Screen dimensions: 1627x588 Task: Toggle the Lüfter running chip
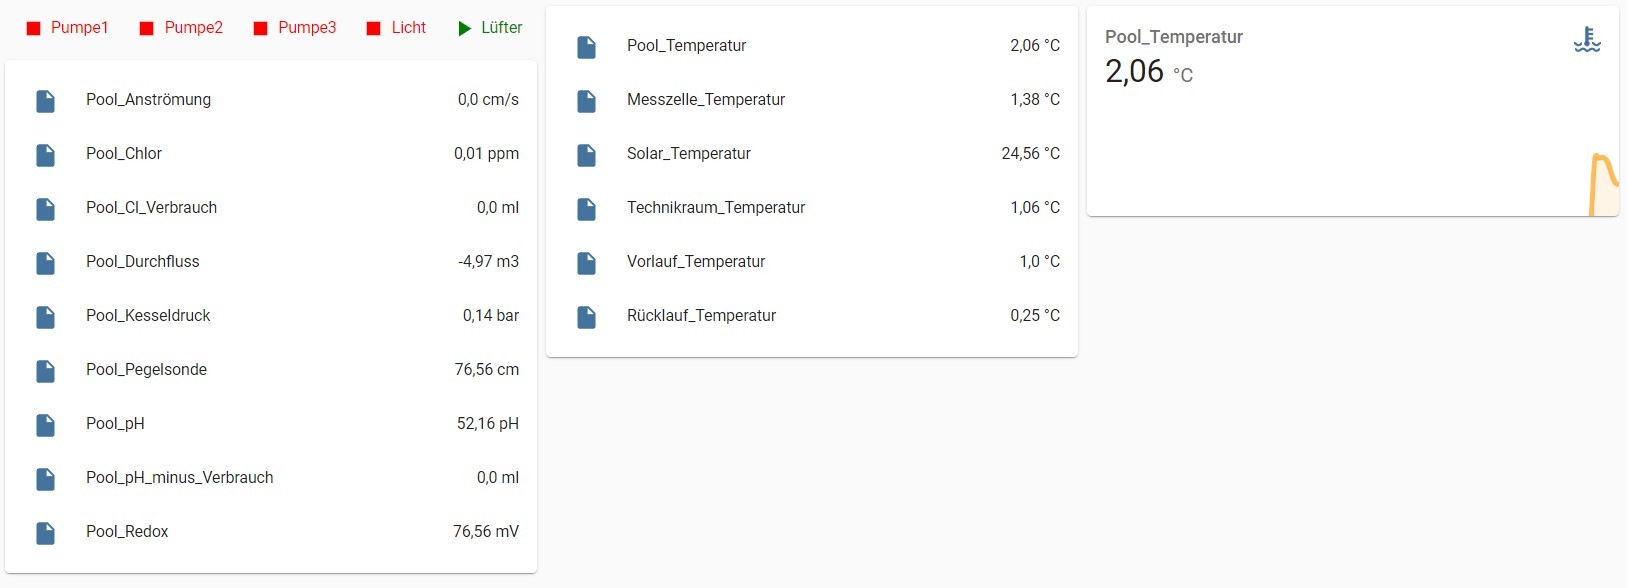tap(490, 28)
